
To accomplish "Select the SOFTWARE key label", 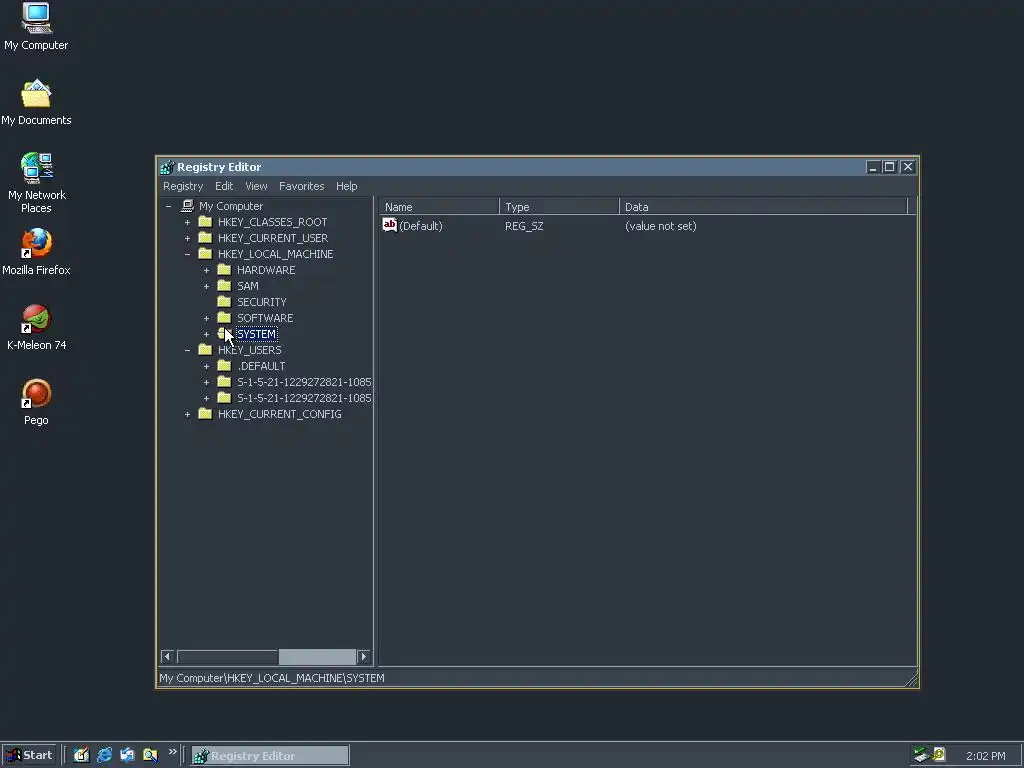I will coord(265,318).
